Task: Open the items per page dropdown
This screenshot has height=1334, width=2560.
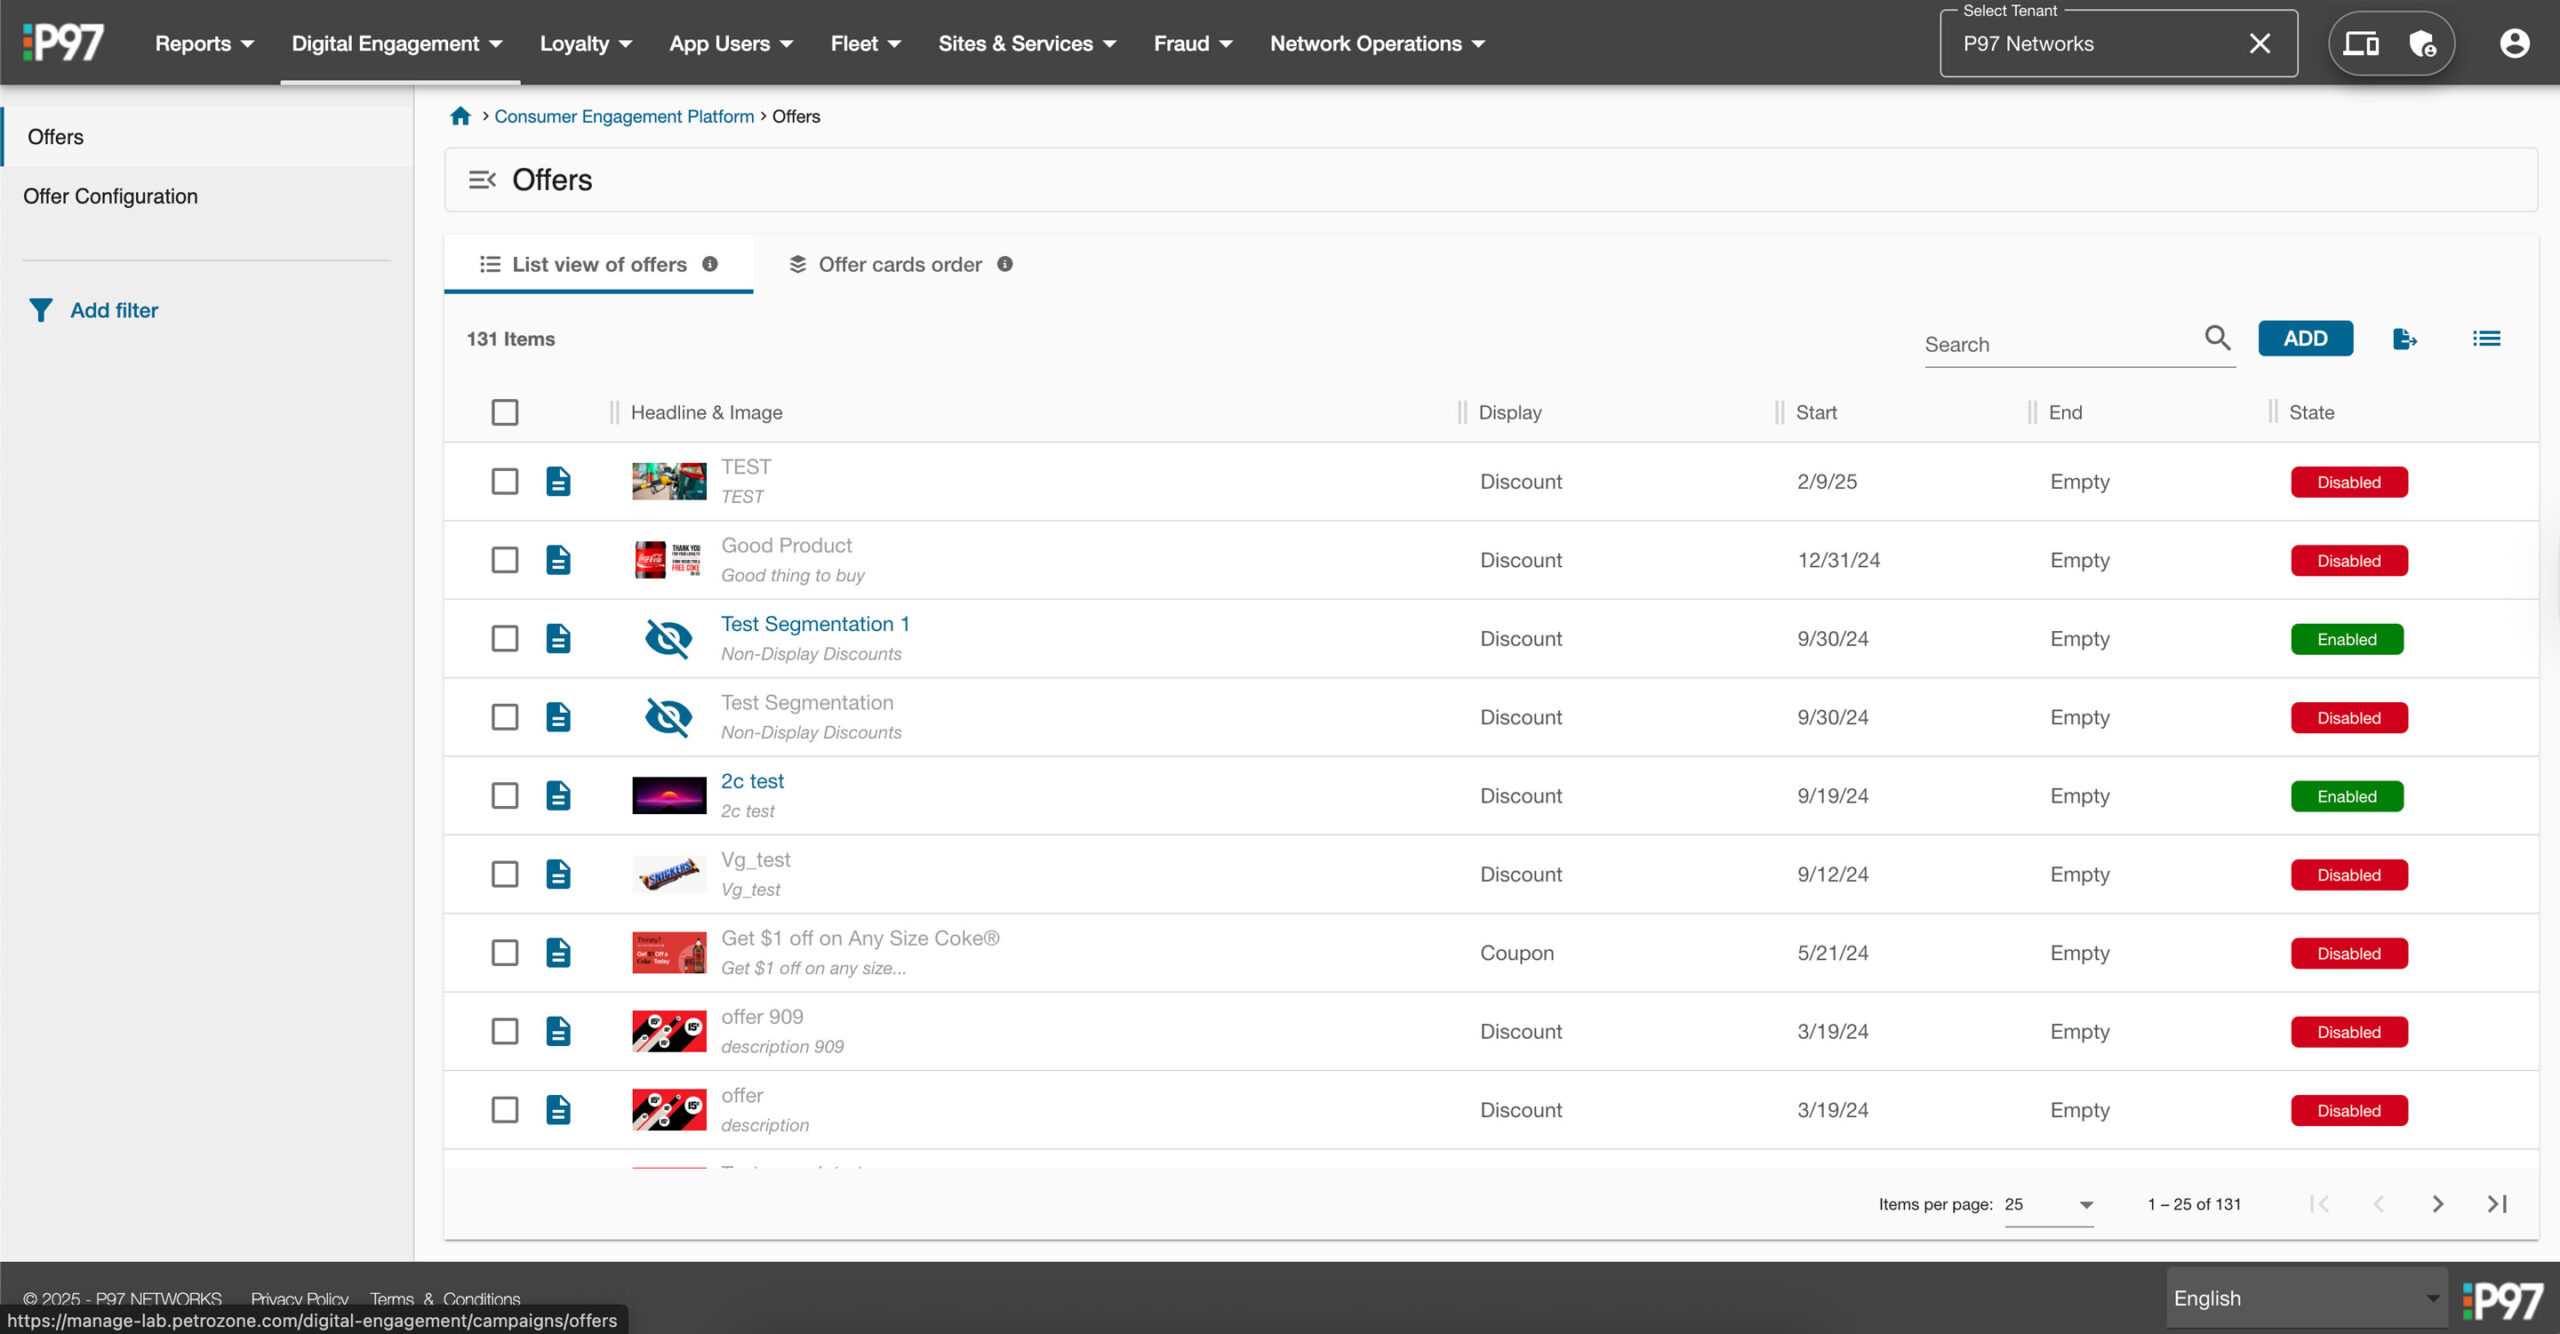Action: click(2048, 1204)
